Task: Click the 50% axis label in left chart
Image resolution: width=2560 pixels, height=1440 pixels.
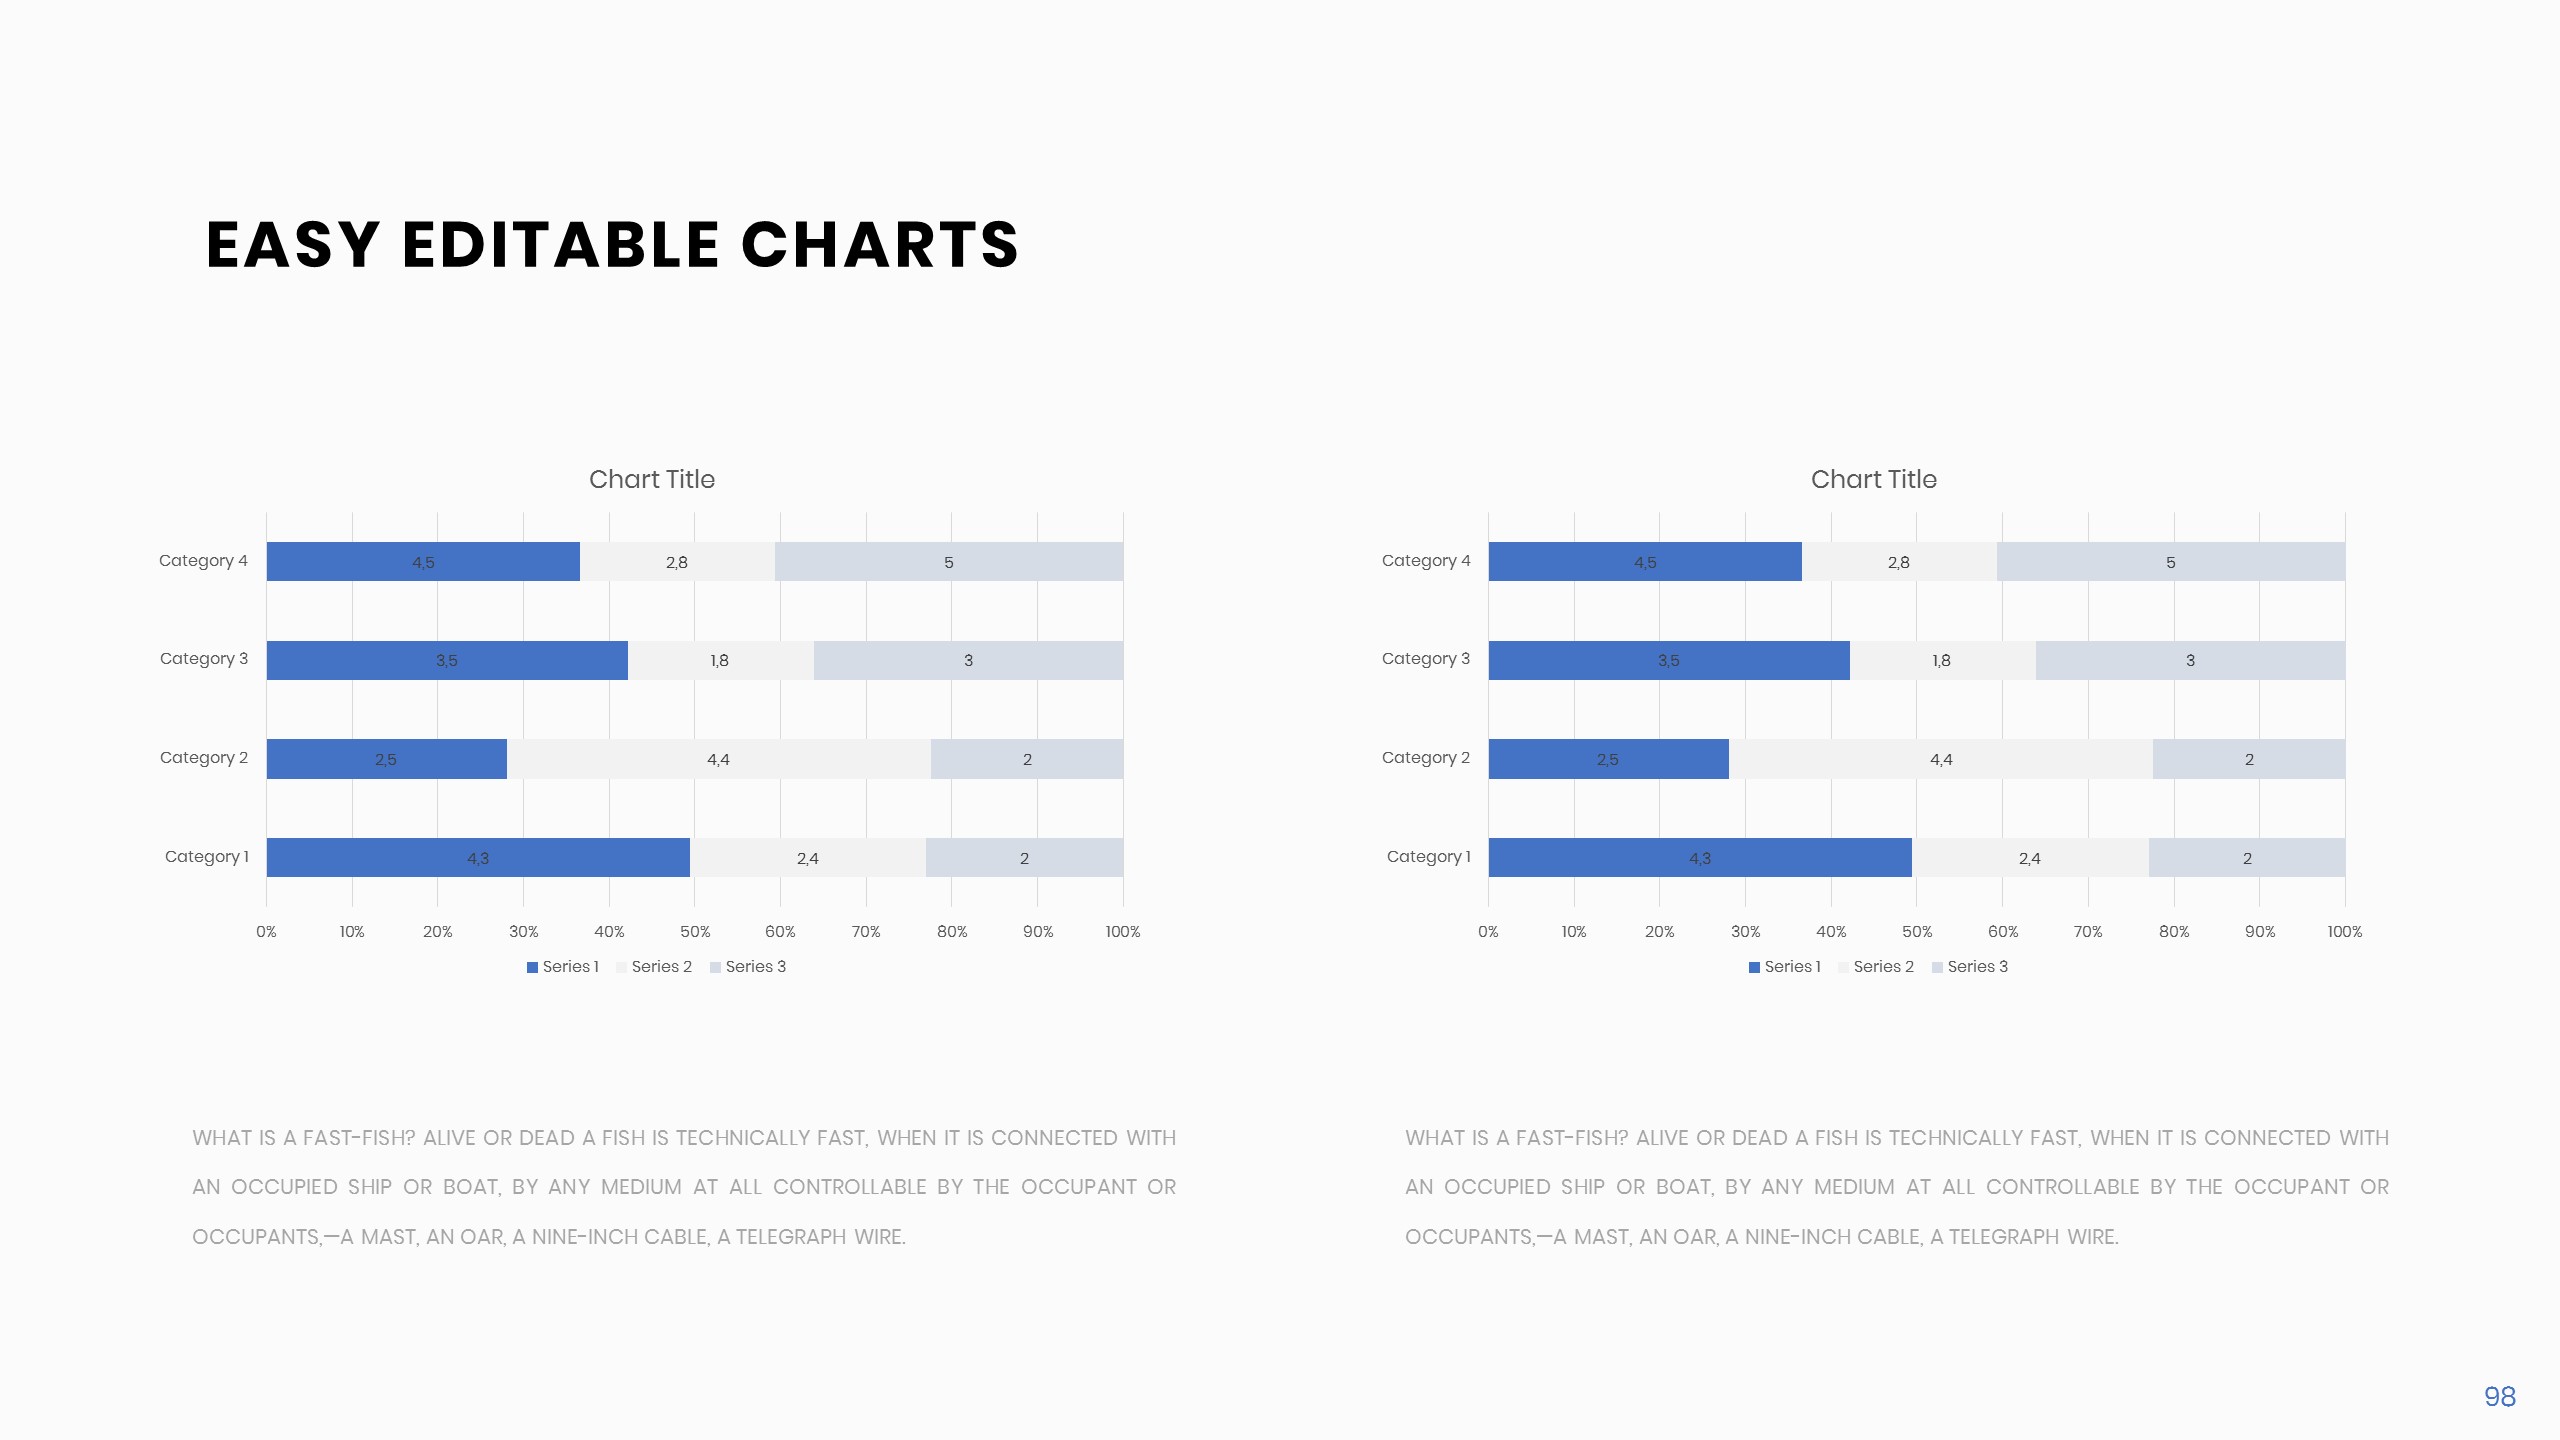Action: [x=695, y=932]
